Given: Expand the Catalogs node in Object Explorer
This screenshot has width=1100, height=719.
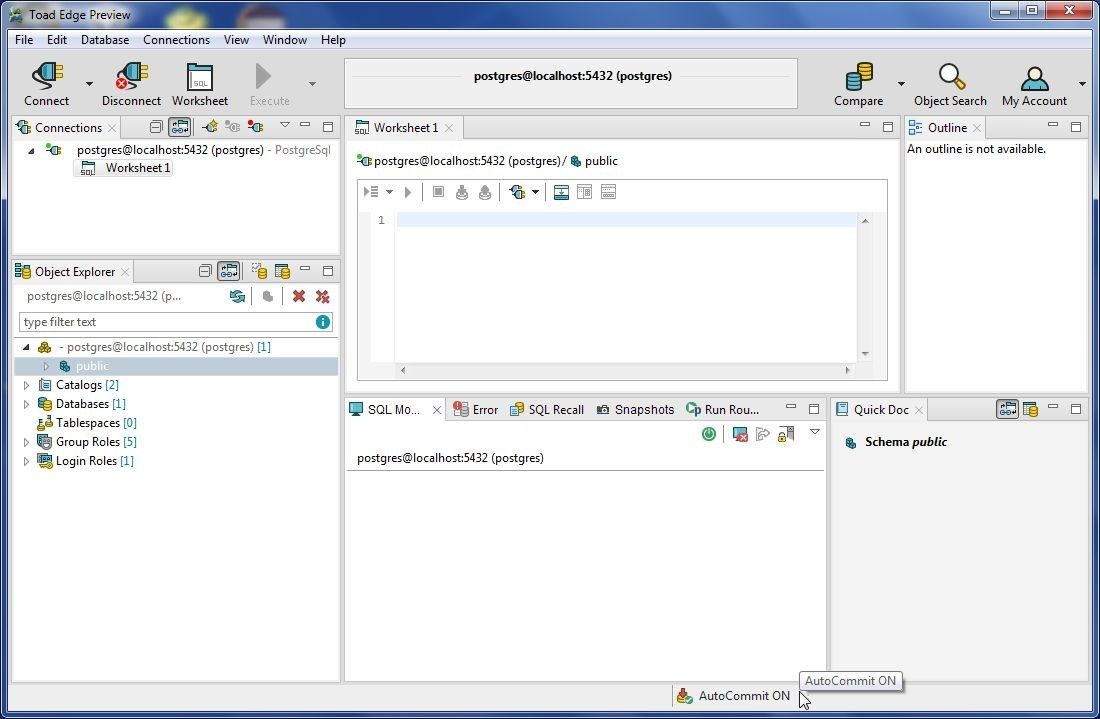Looking at the screenshot, I should point(26,384).
